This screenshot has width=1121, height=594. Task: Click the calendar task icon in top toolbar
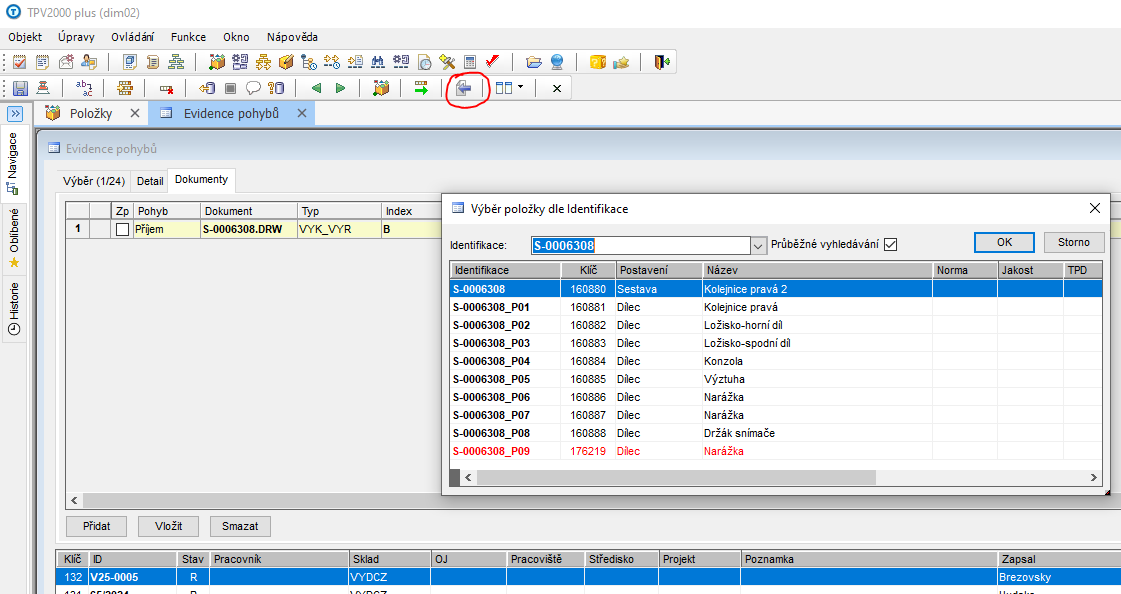click(x=20, y=62)
